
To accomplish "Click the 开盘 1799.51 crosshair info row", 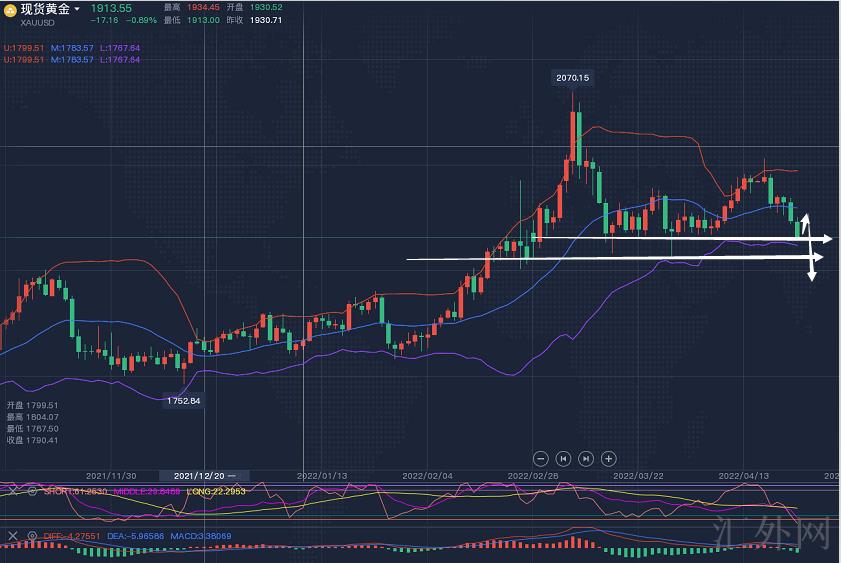I will tap(32, 405).
